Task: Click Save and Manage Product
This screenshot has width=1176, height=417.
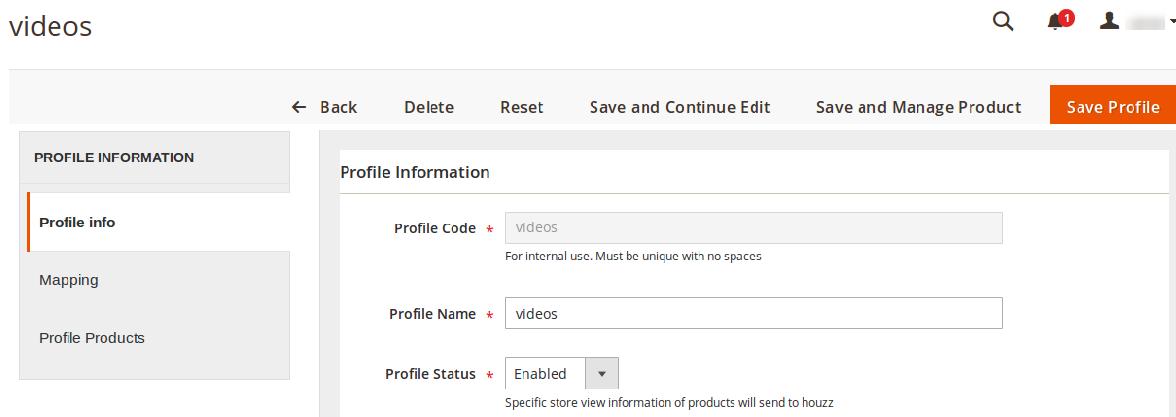Action: pos(918,107)
